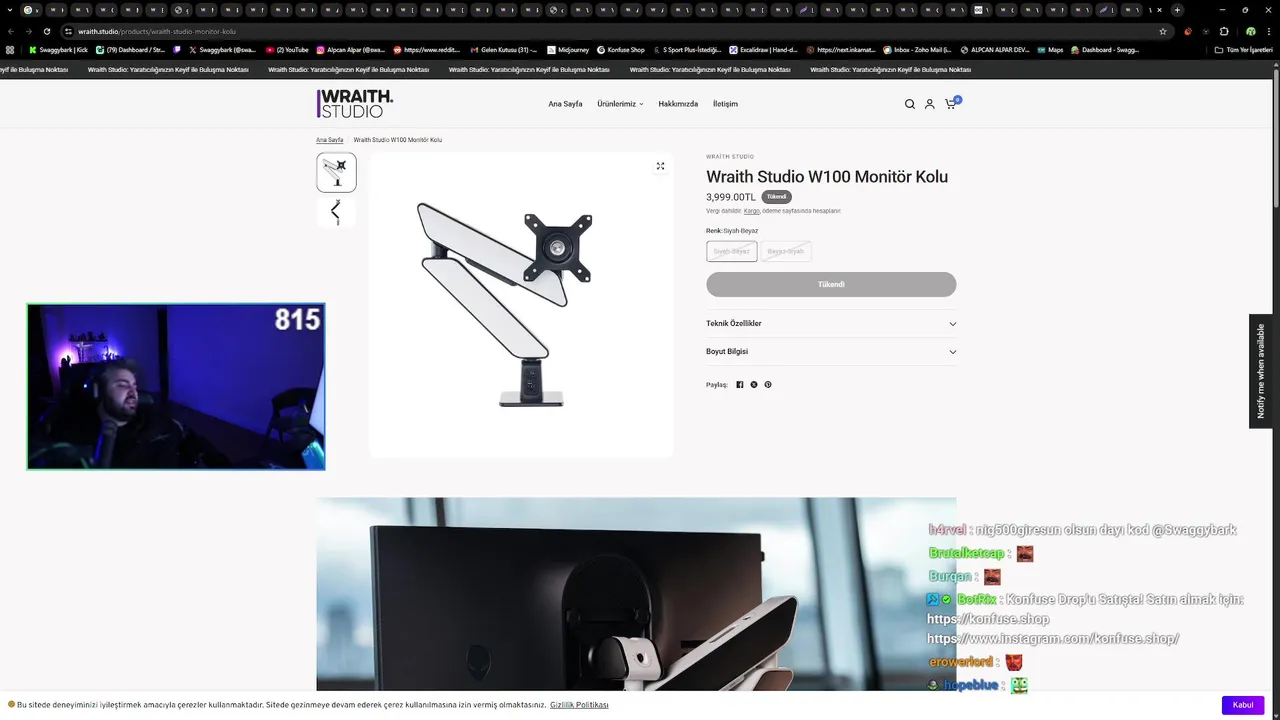Go to Ana Sayfa in navigation
Screen dimensions: 1280x720
coord(565,104)
